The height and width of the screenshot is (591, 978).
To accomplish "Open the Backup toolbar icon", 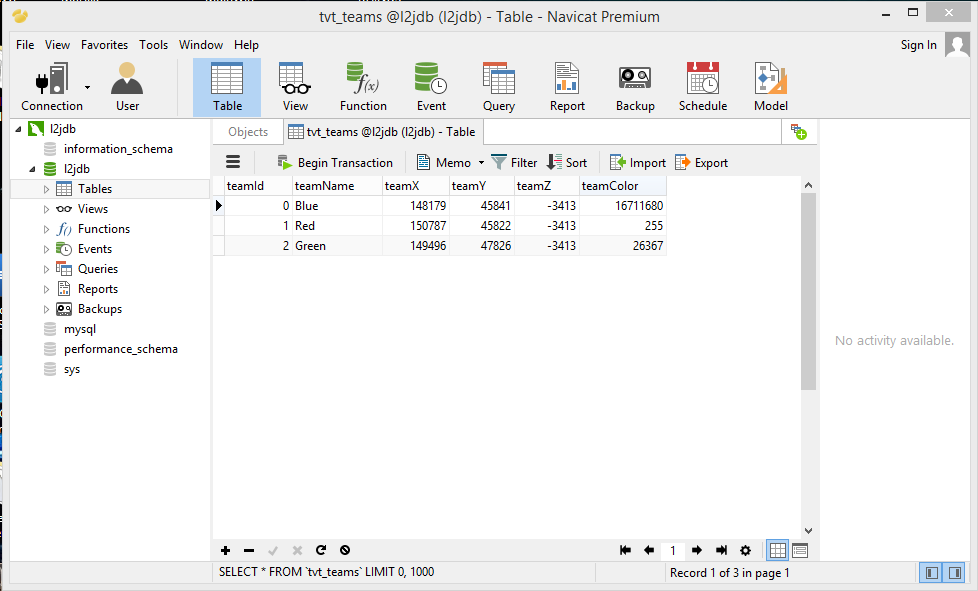I will pyautogui.click(x=635, y=87).
